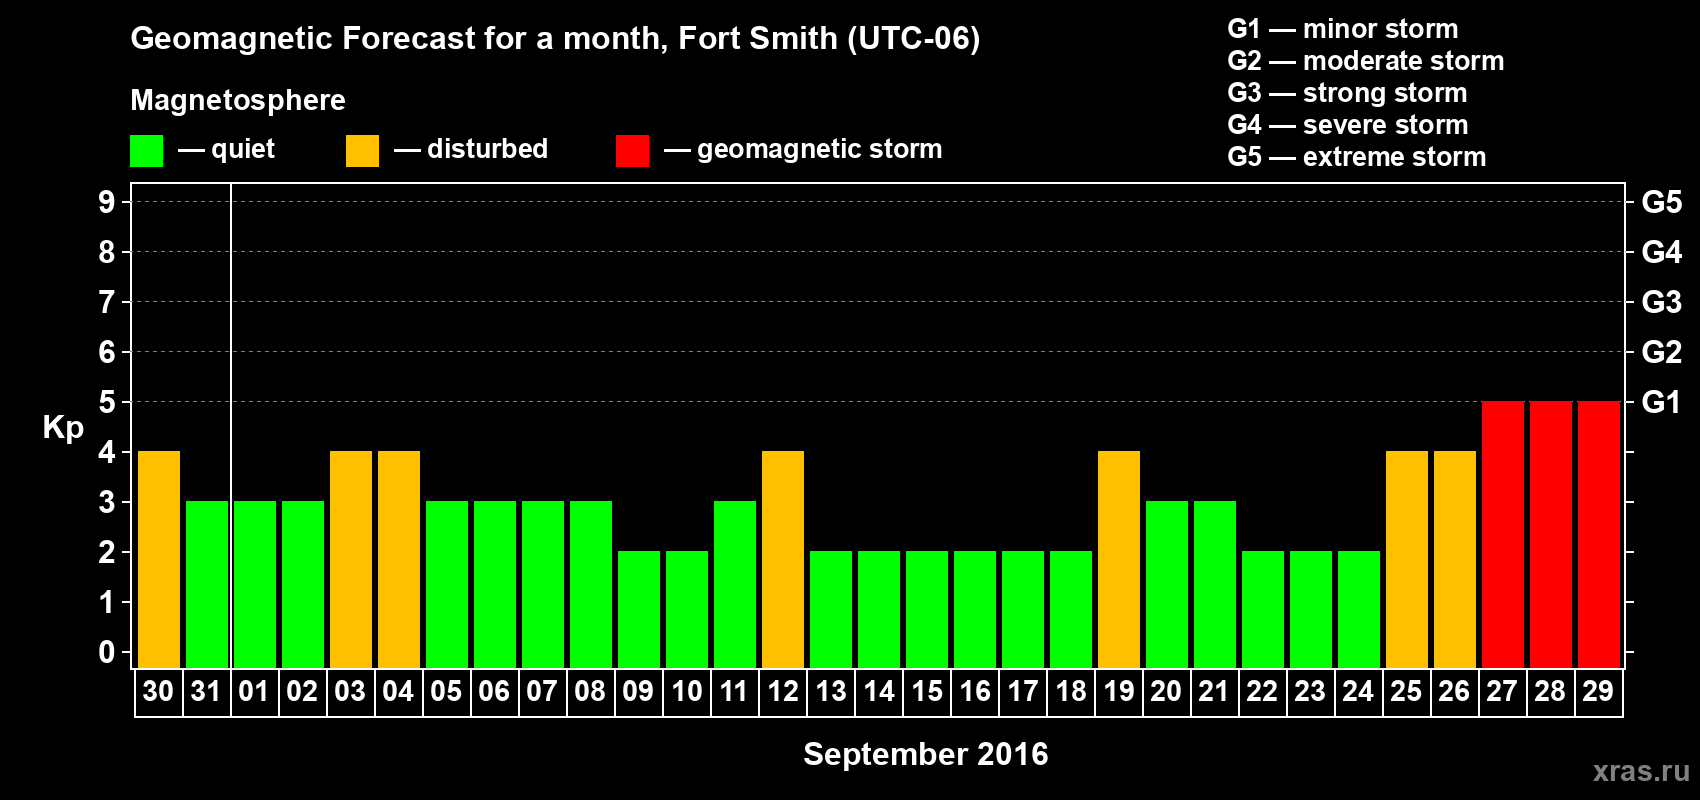Screen dimensions: 1700x800
Task: Click the red bar for day 29
Action: point(1599,534)
